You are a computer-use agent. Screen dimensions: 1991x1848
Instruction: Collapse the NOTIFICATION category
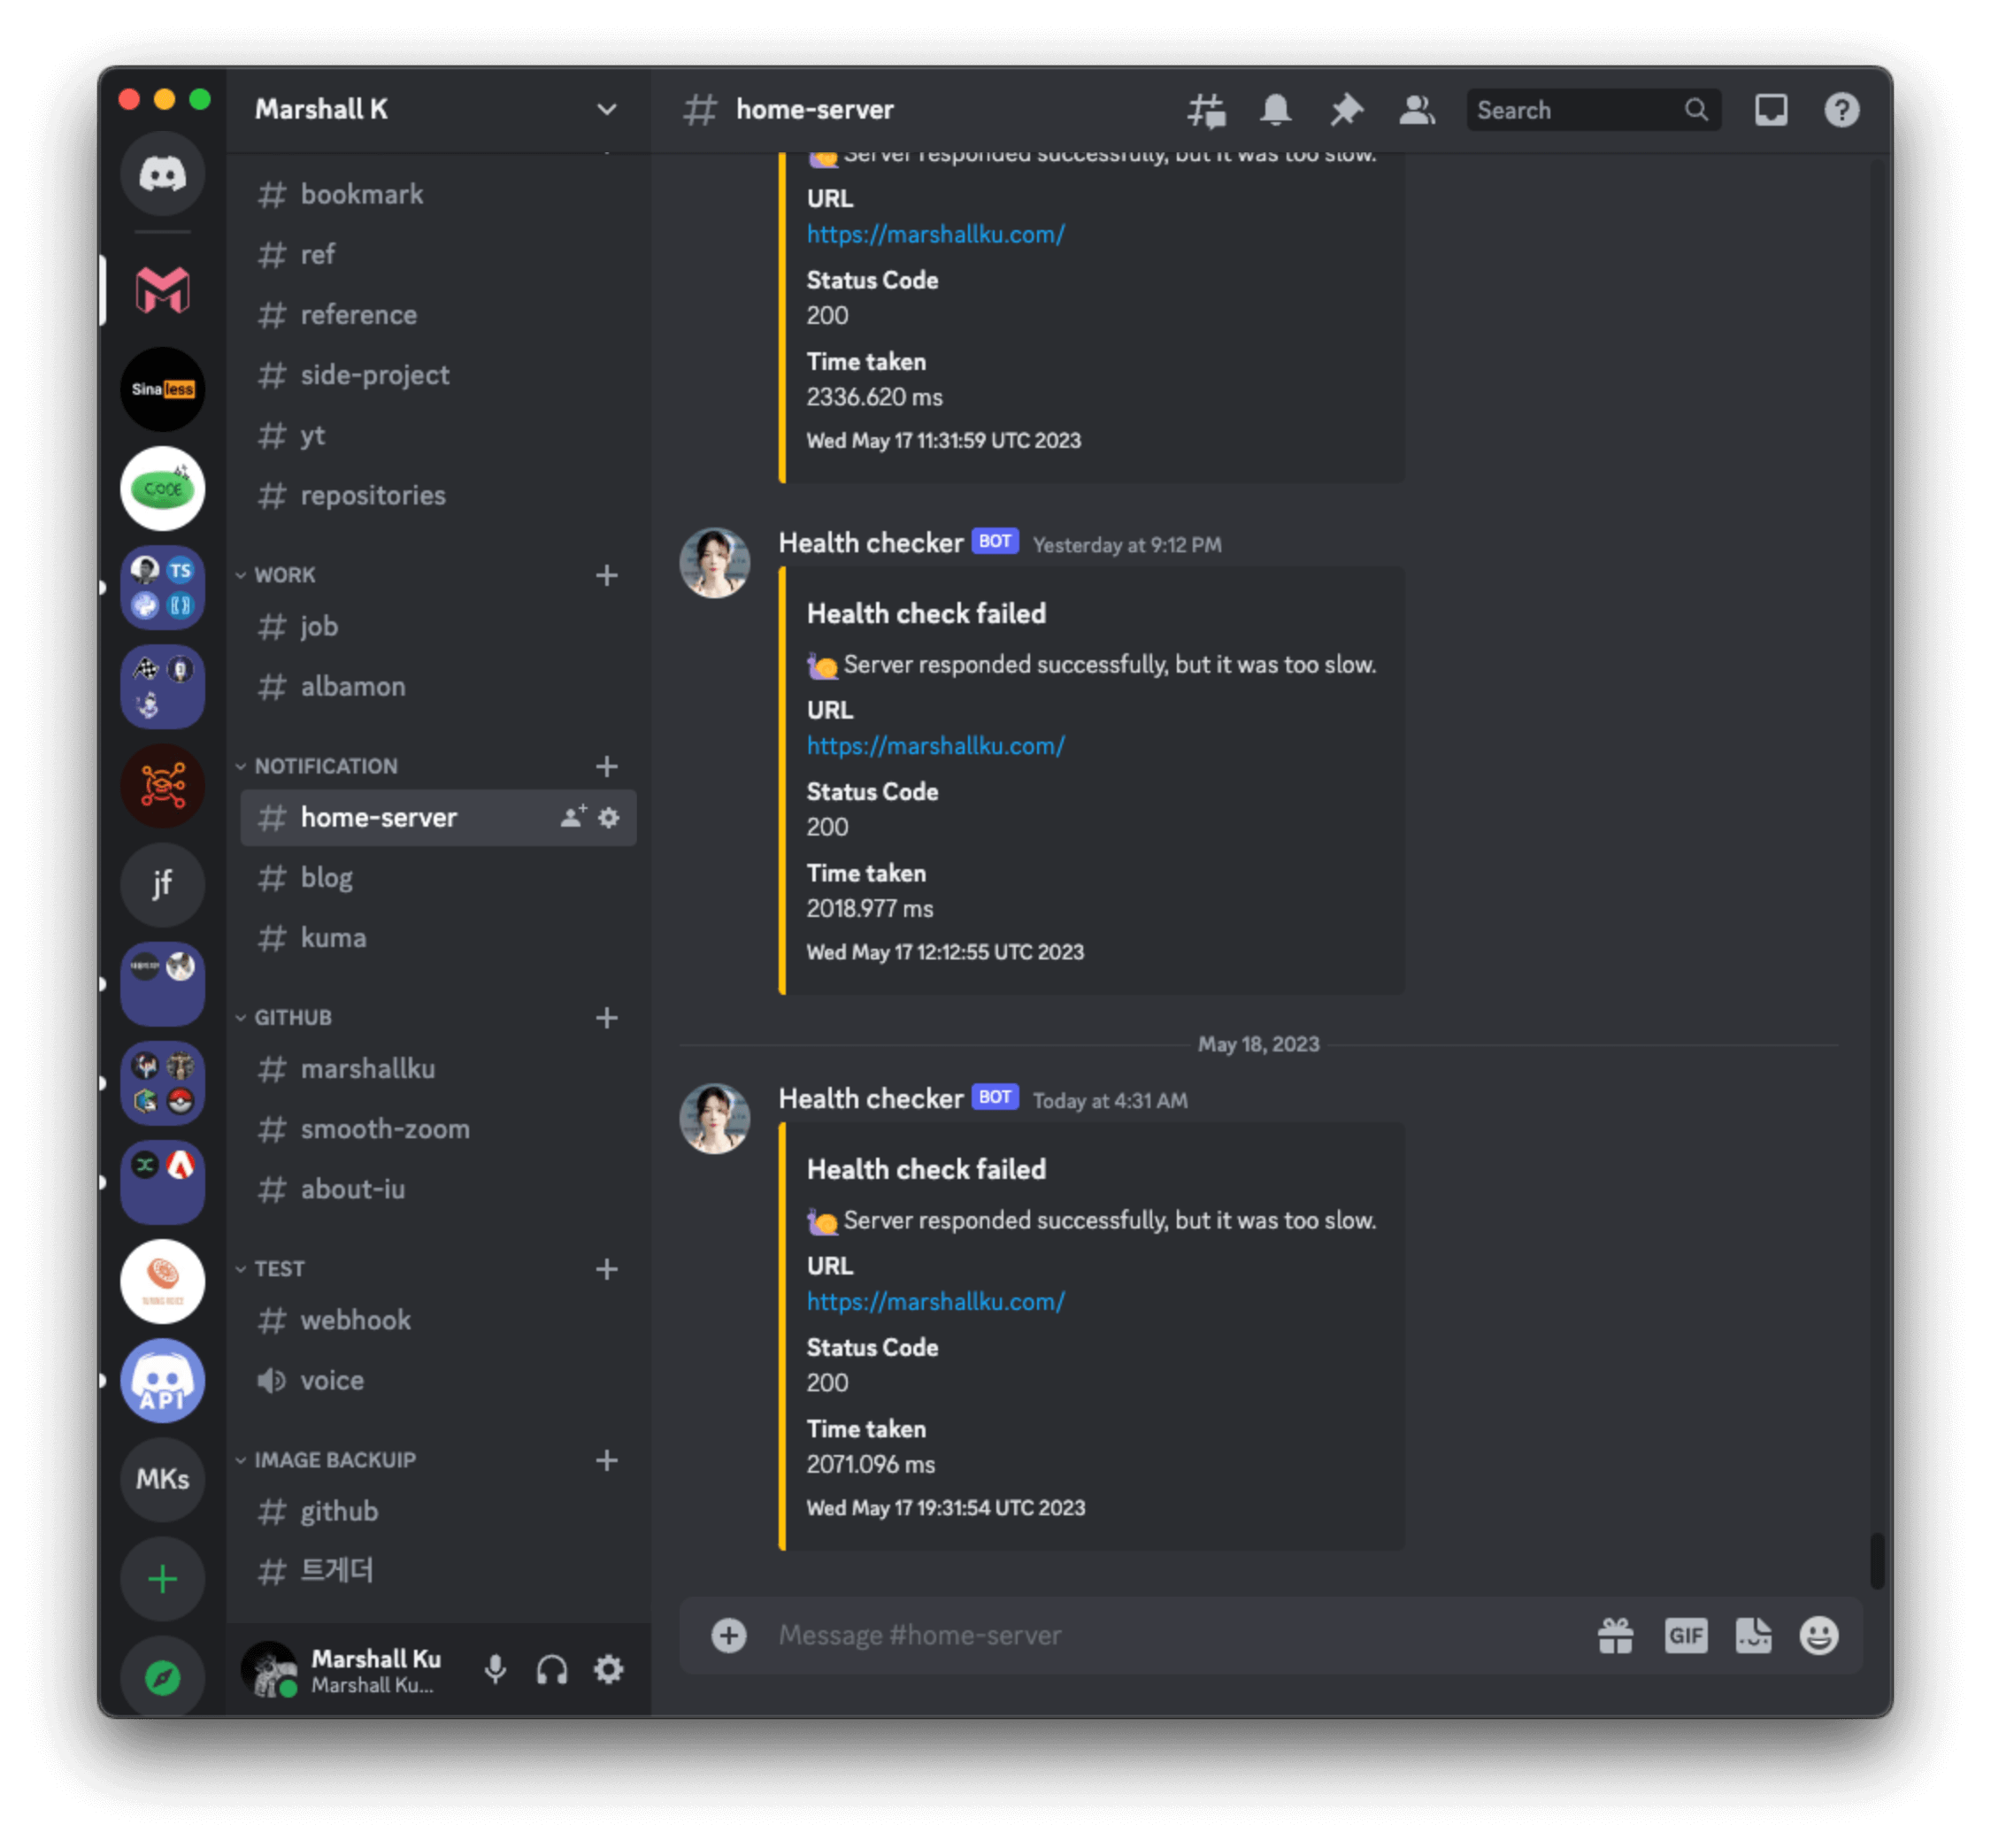[325, 766]
